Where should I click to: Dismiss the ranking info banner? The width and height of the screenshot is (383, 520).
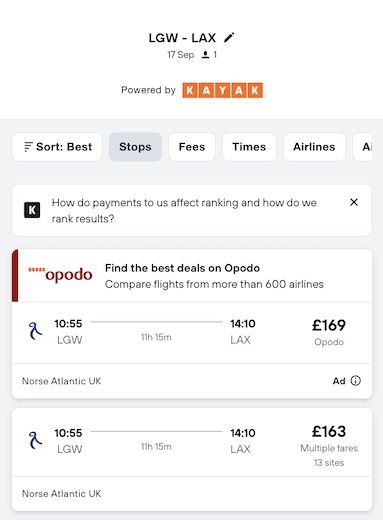tap(354, 202)
